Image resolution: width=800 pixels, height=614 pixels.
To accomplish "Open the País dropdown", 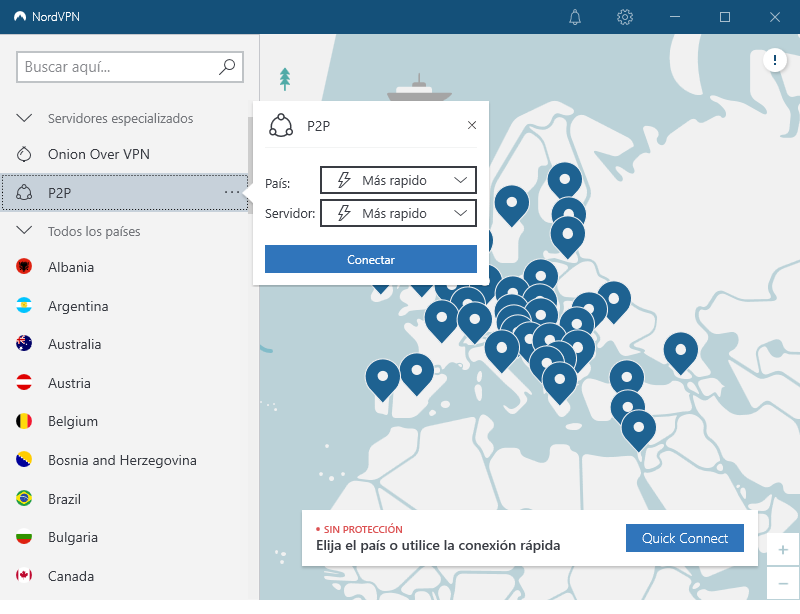I will [x=398, y=180].
